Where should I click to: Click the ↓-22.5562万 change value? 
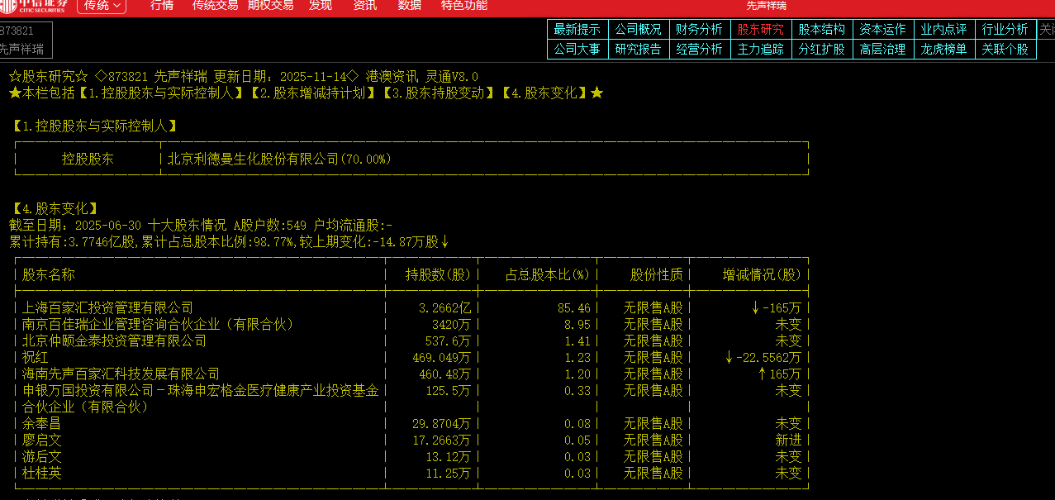[763, 357]
